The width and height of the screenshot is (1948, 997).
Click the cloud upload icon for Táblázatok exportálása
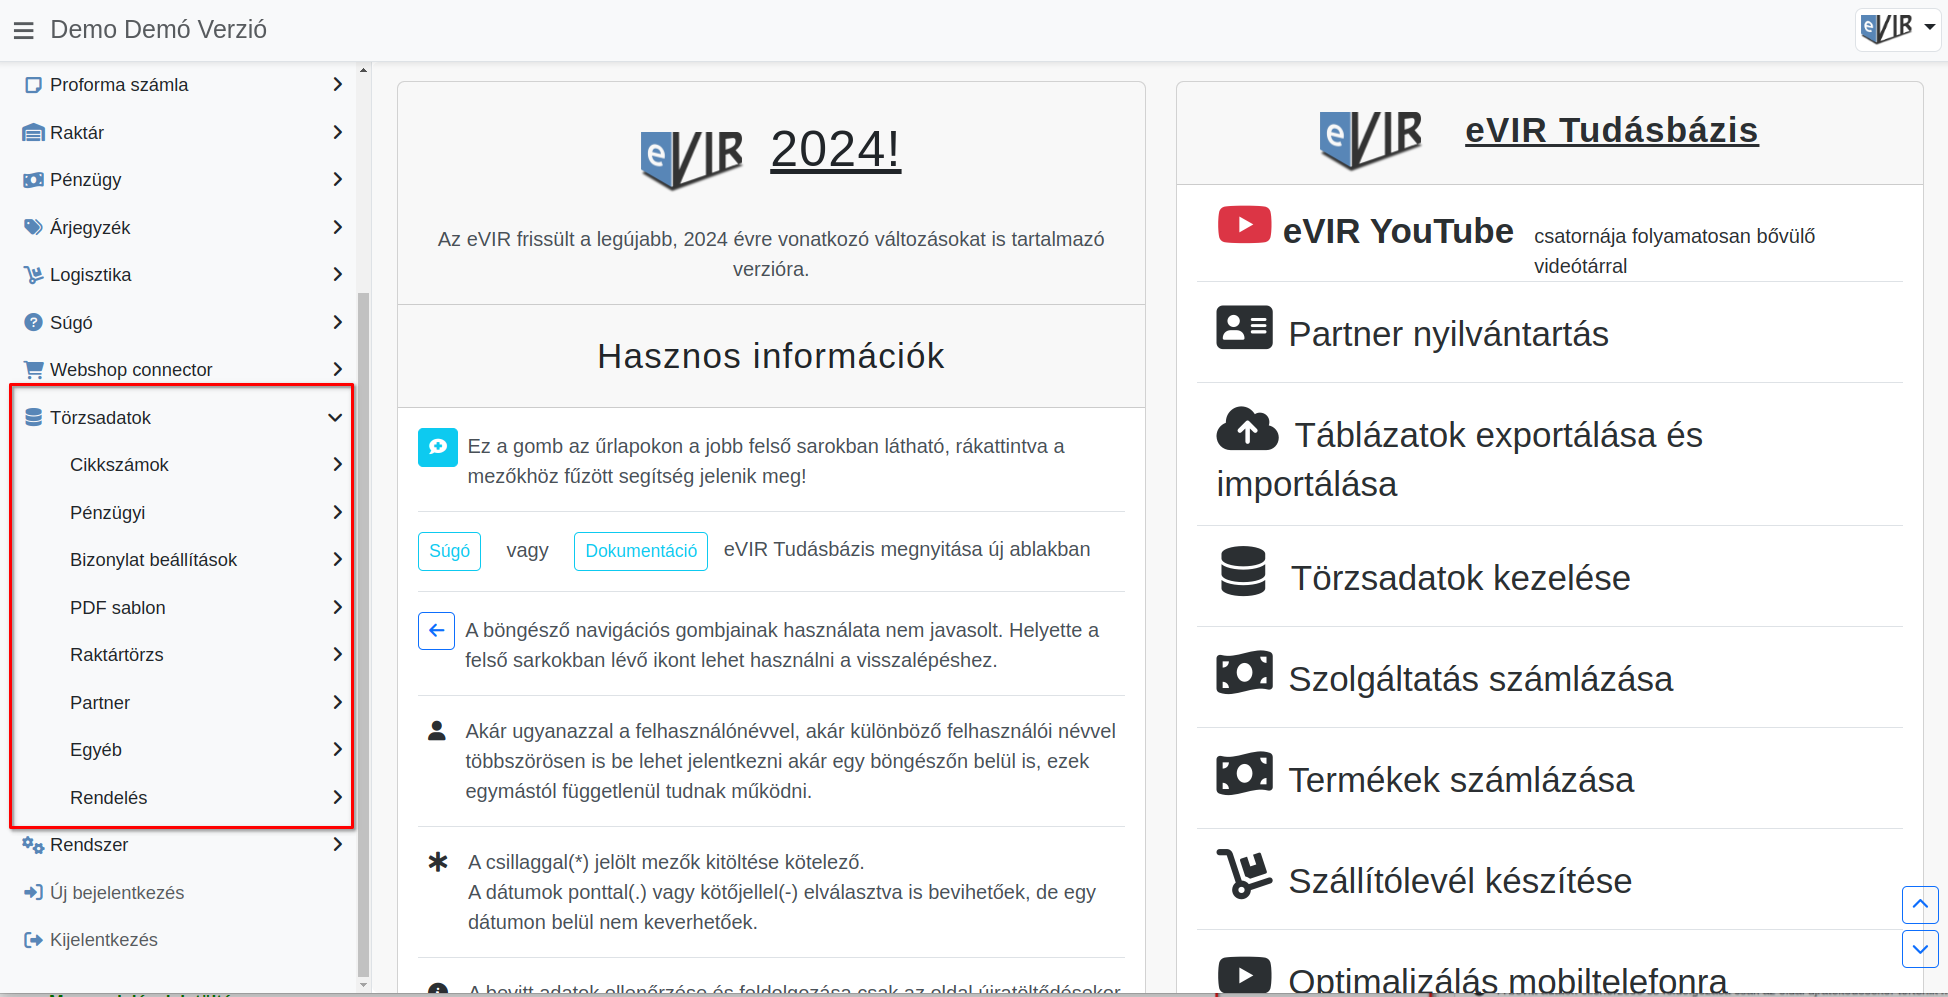tap(1247, 429)
